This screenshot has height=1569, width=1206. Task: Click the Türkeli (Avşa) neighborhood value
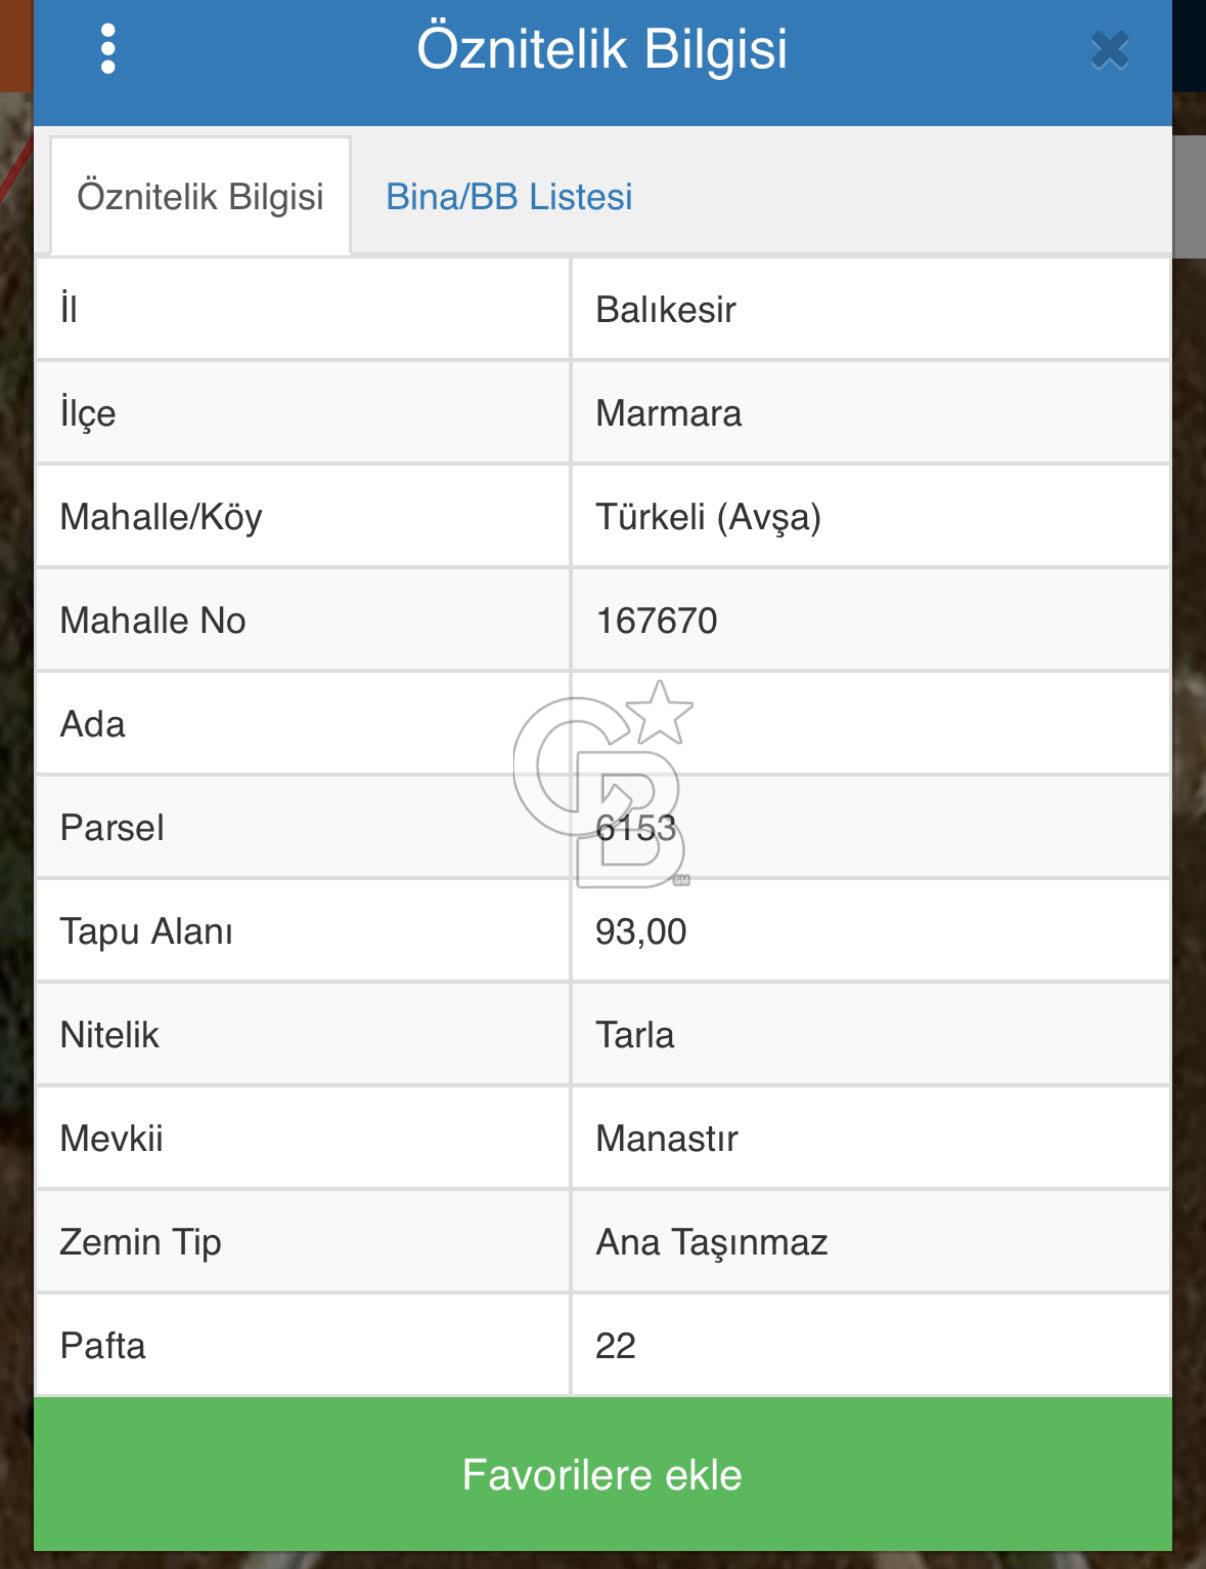pos(708,517)
